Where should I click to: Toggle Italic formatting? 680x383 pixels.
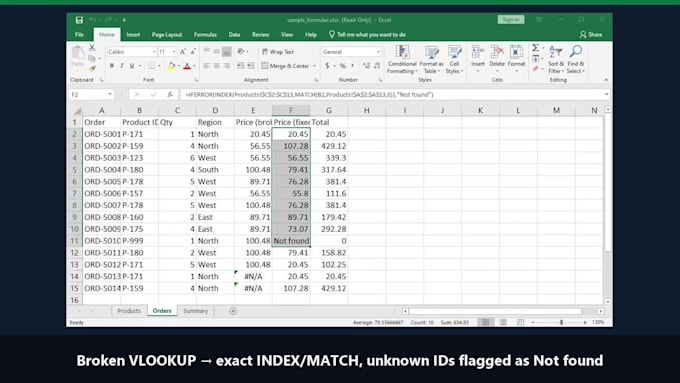tap(121, 66)
